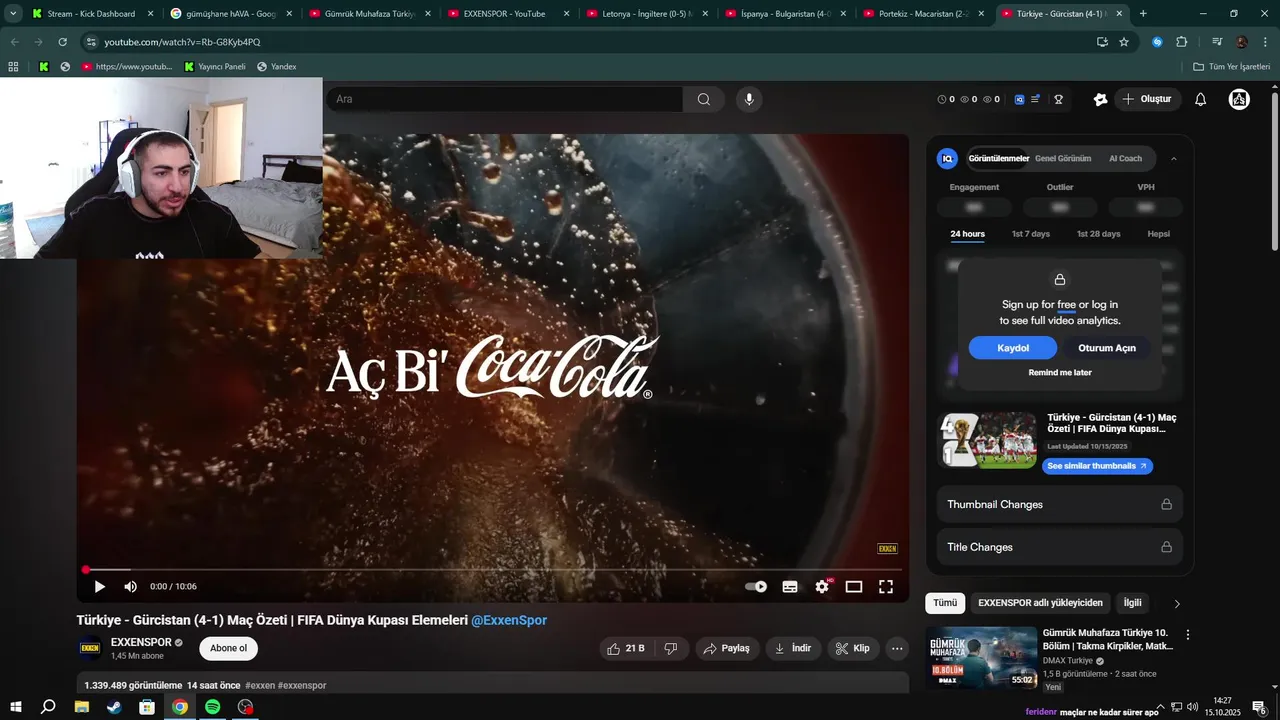The image size is (1280, 720).
Task: Open the AI Coach tab
Action: [x=1125, y=158]
